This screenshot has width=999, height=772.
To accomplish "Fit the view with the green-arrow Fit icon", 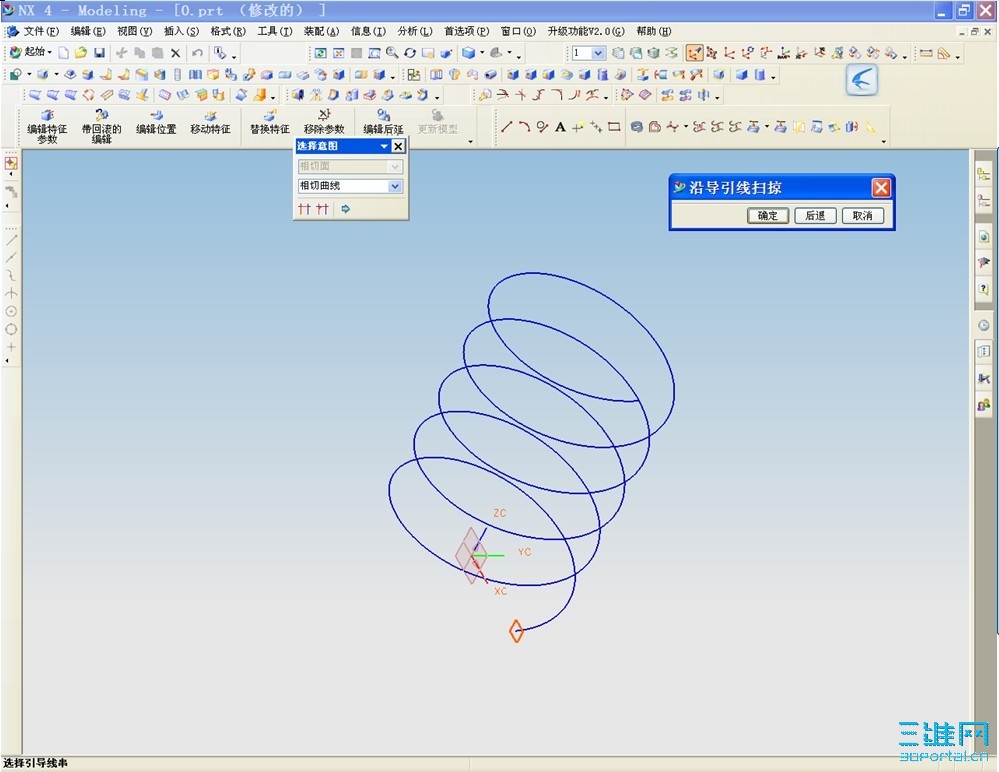I will click(320, 53).
